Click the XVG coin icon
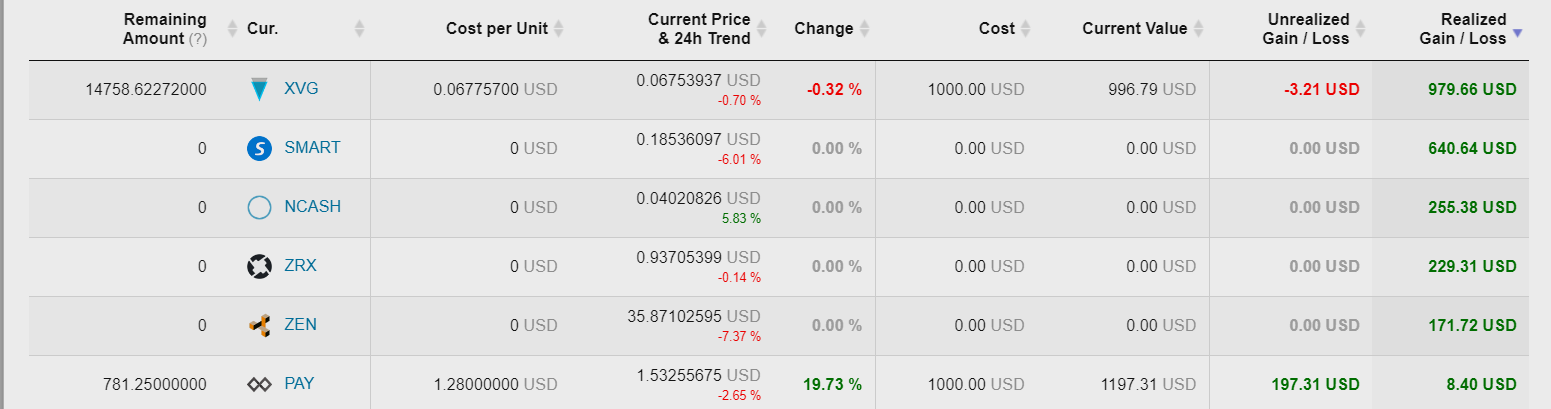This screenshot has height=409, width=1551. (x=260, y=89)
